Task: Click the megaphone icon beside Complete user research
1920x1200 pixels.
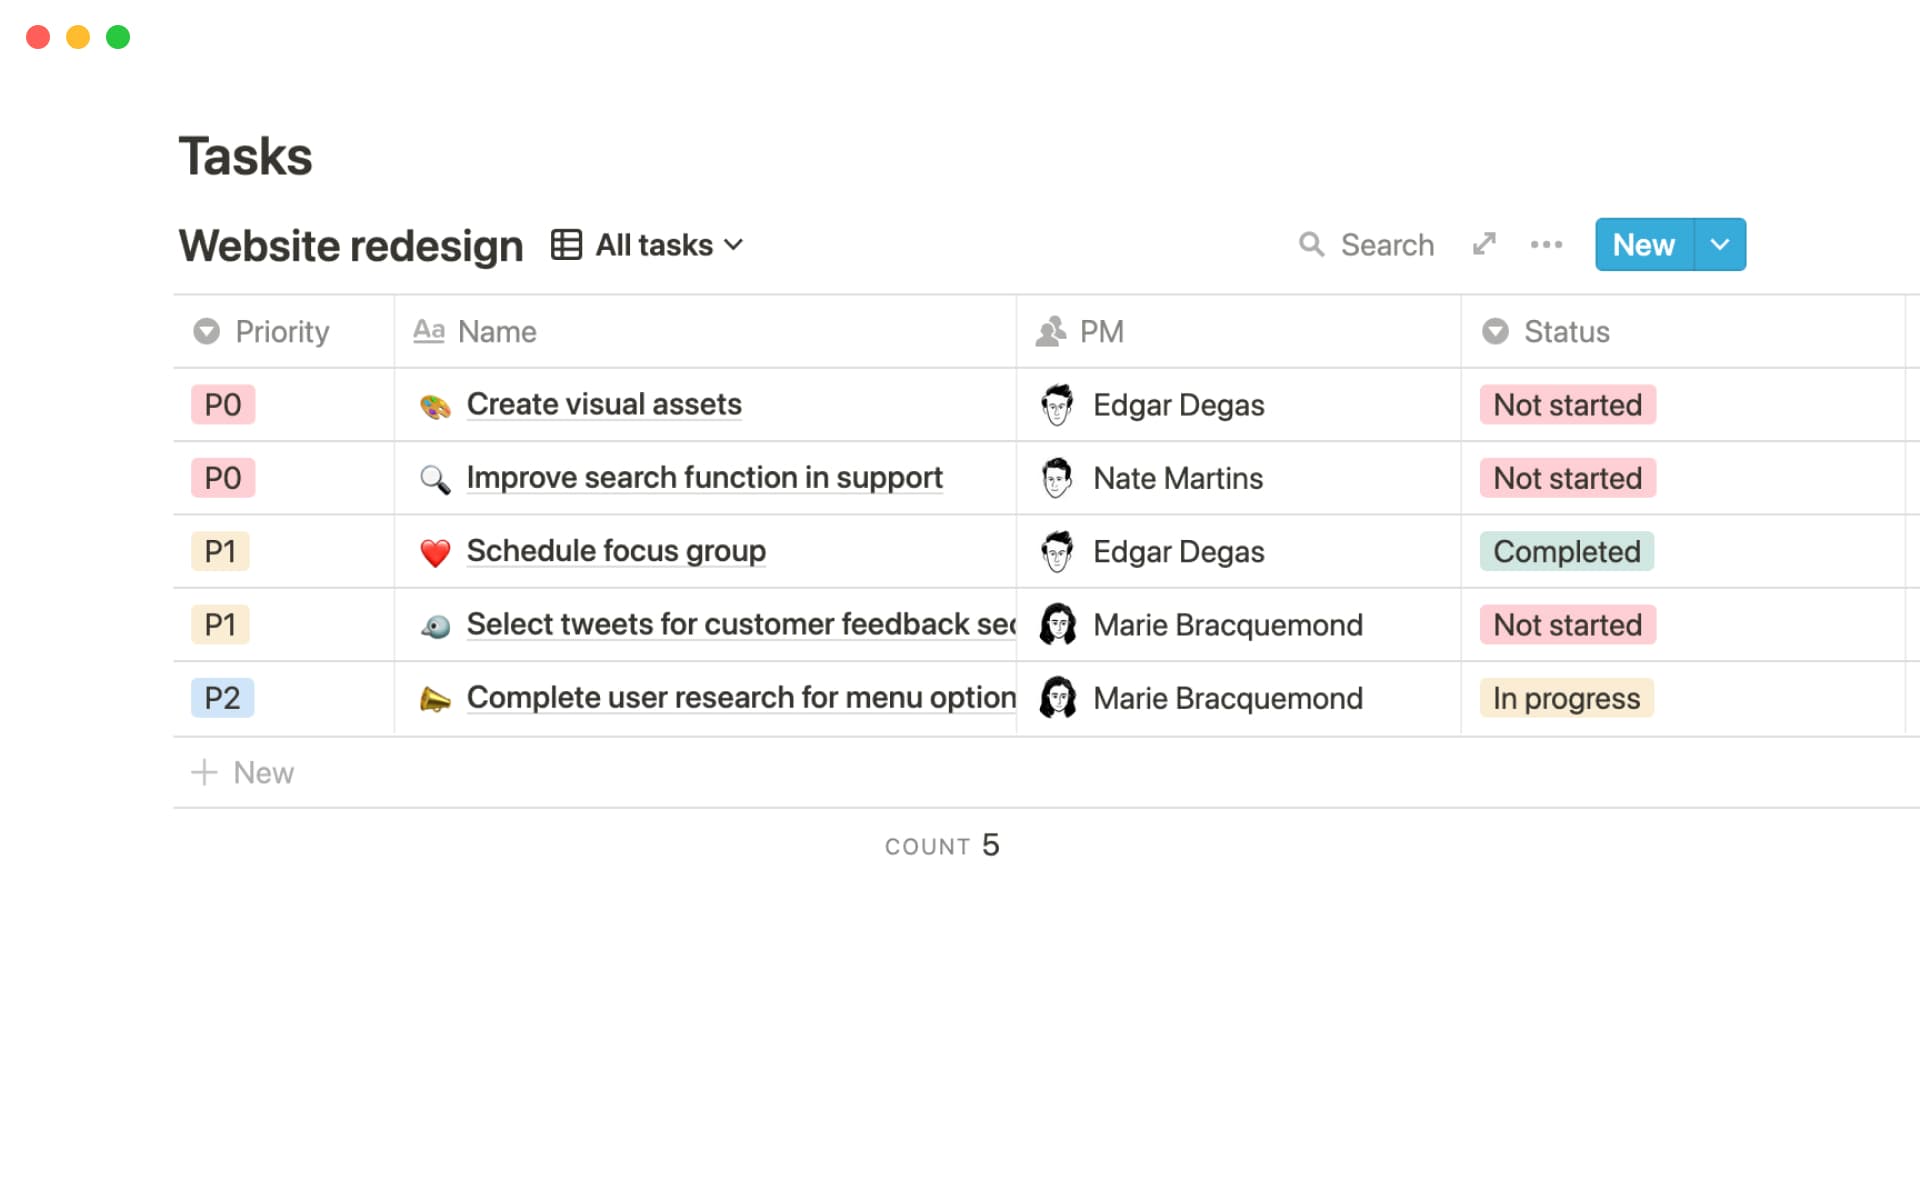Action: pyautogui.click(x=435, y=699)
